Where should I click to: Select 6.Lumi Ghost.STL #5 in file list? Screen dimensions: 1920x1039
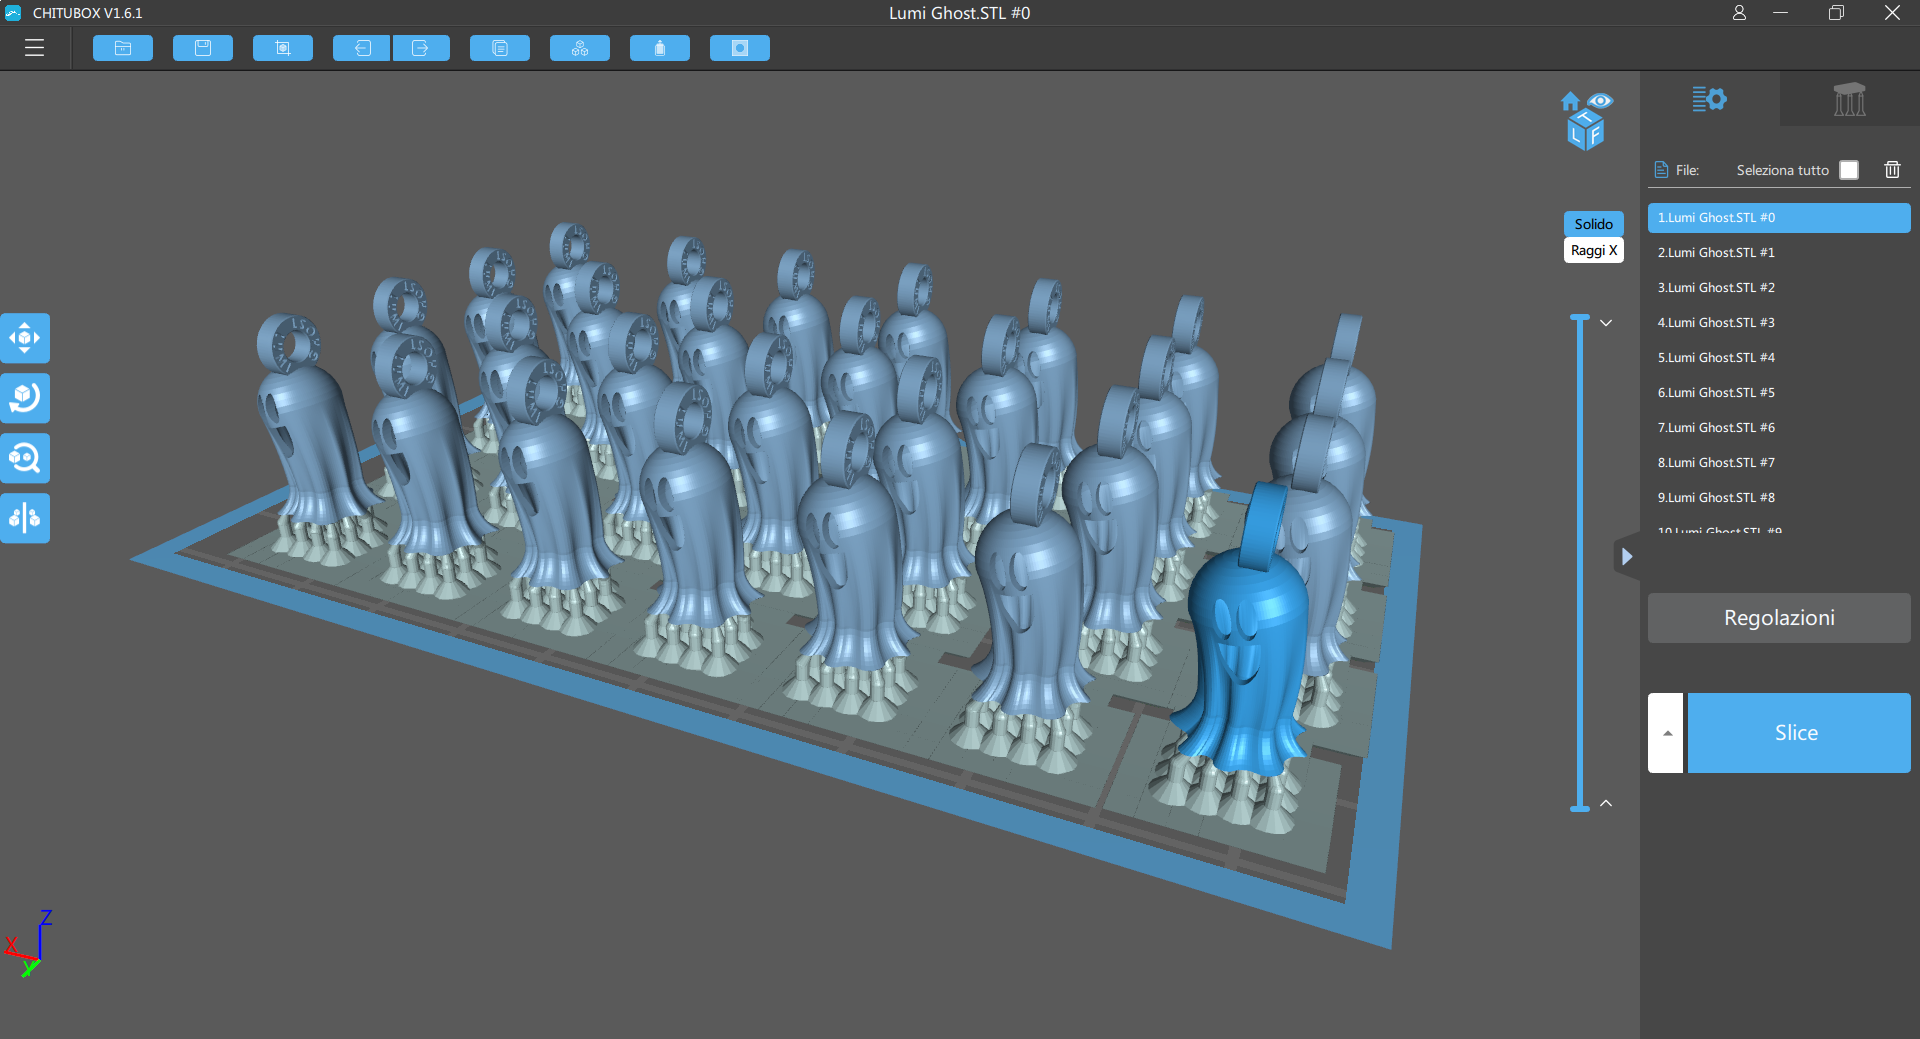pyautogui.click(x=1779, y=393)
